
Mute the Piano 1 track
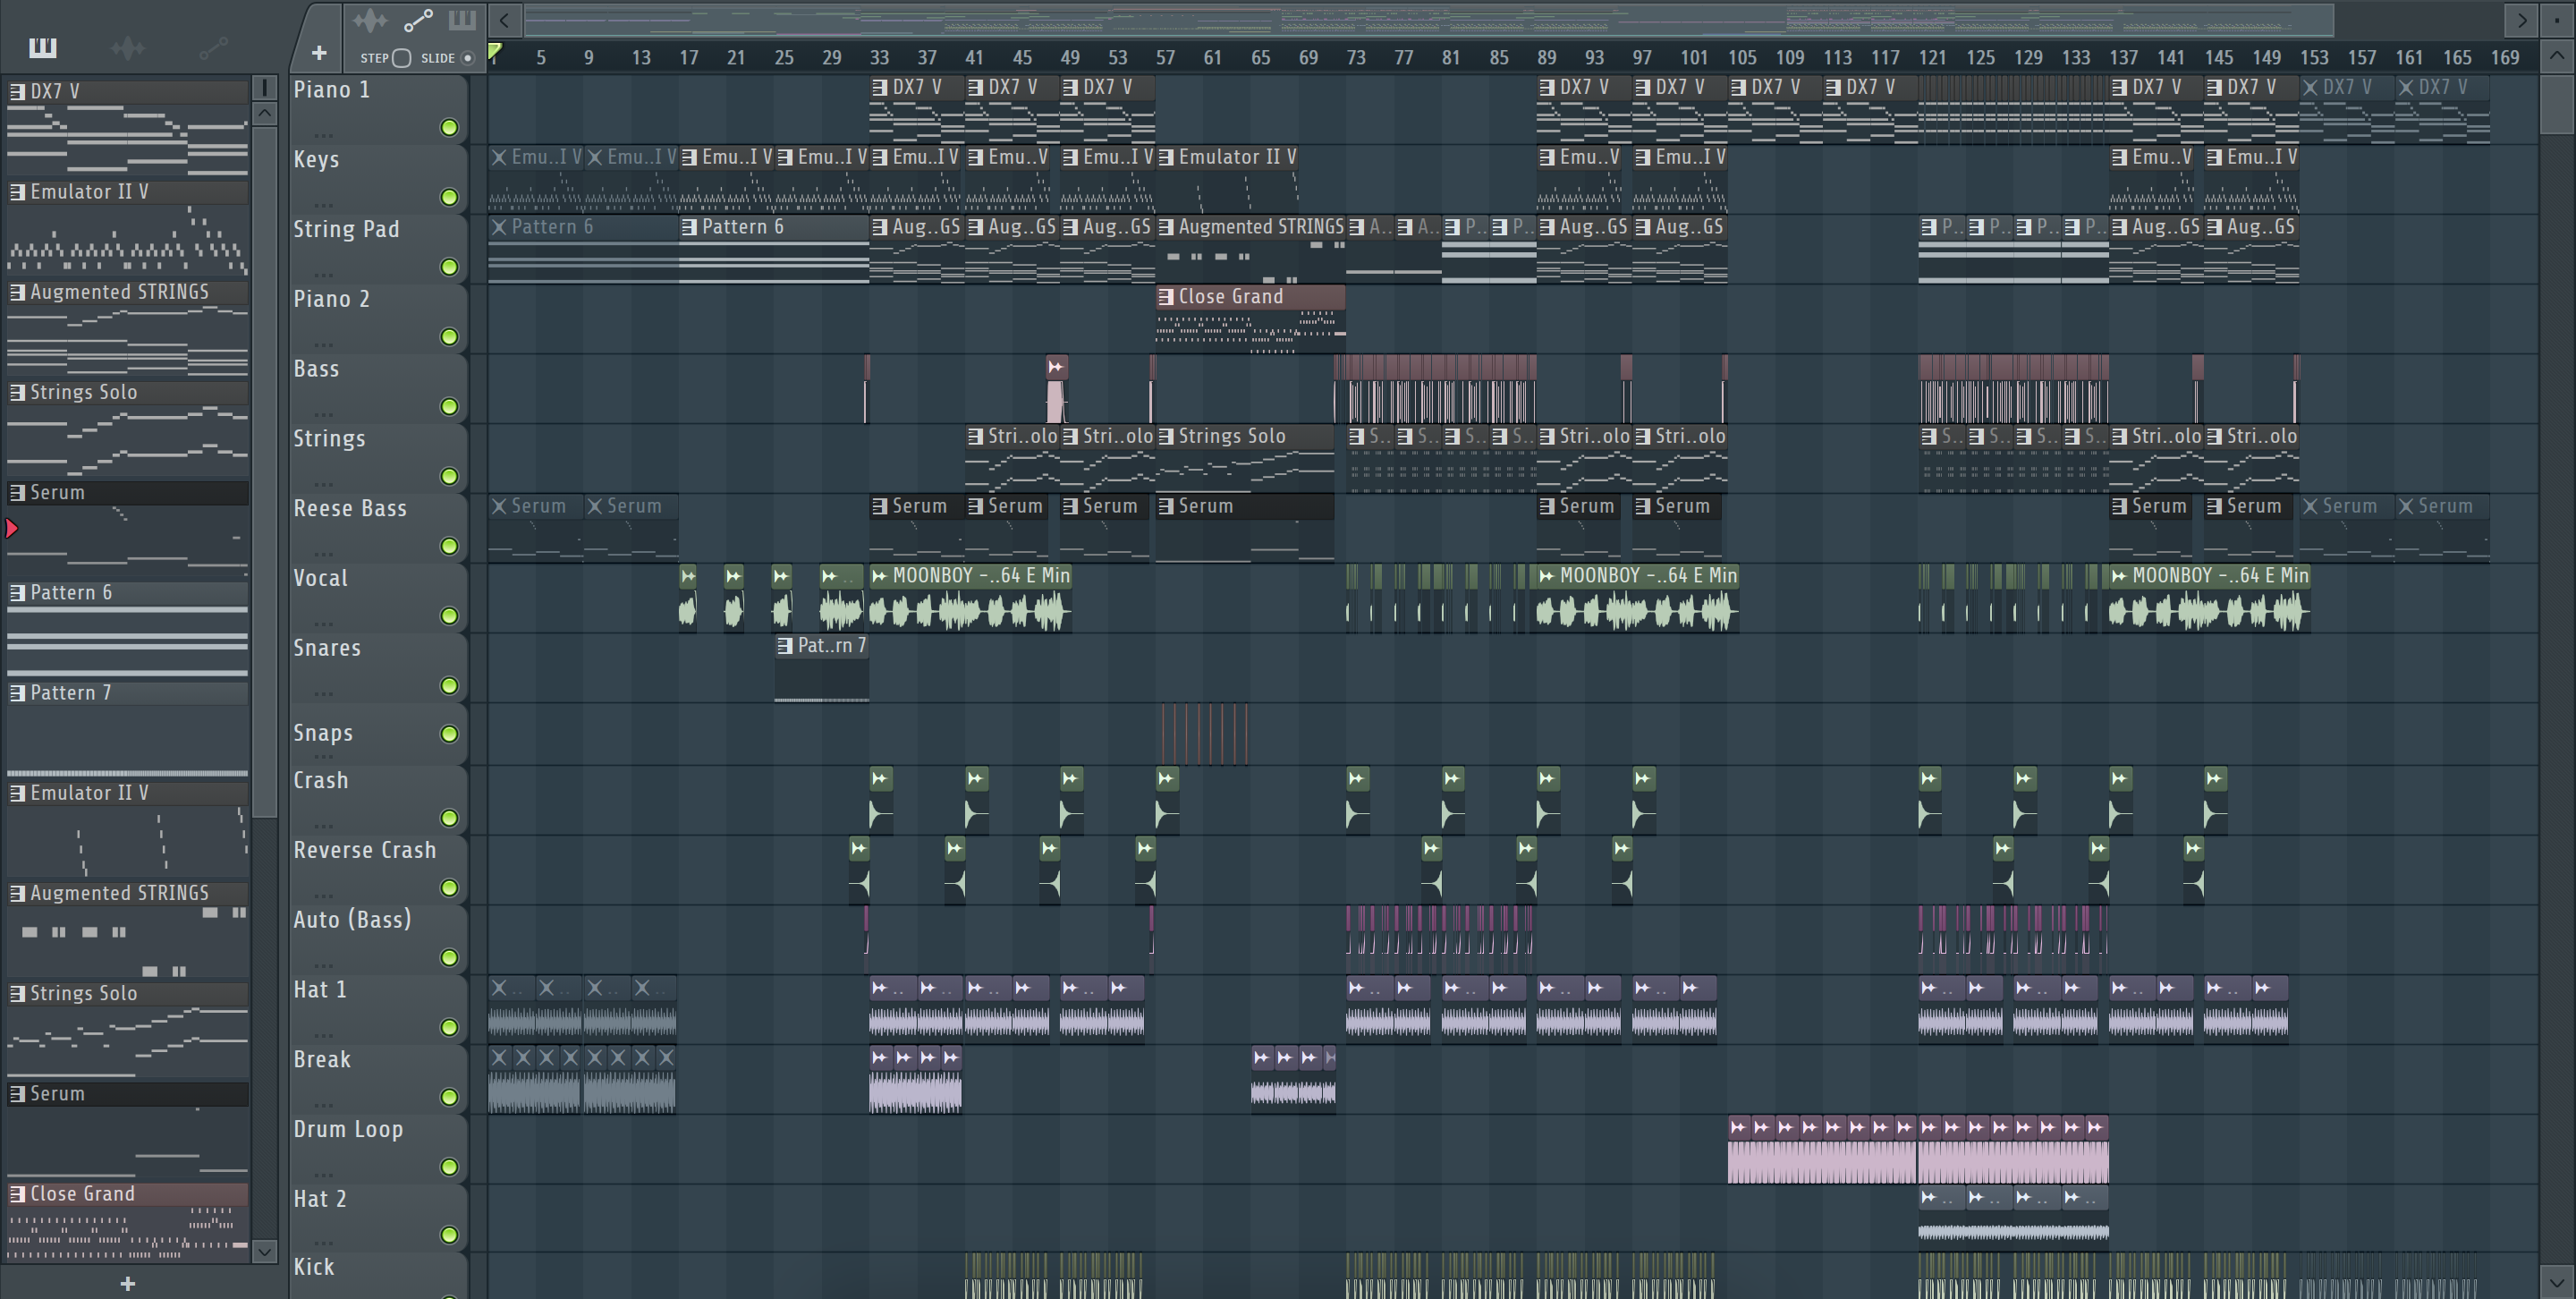[449, 127]
